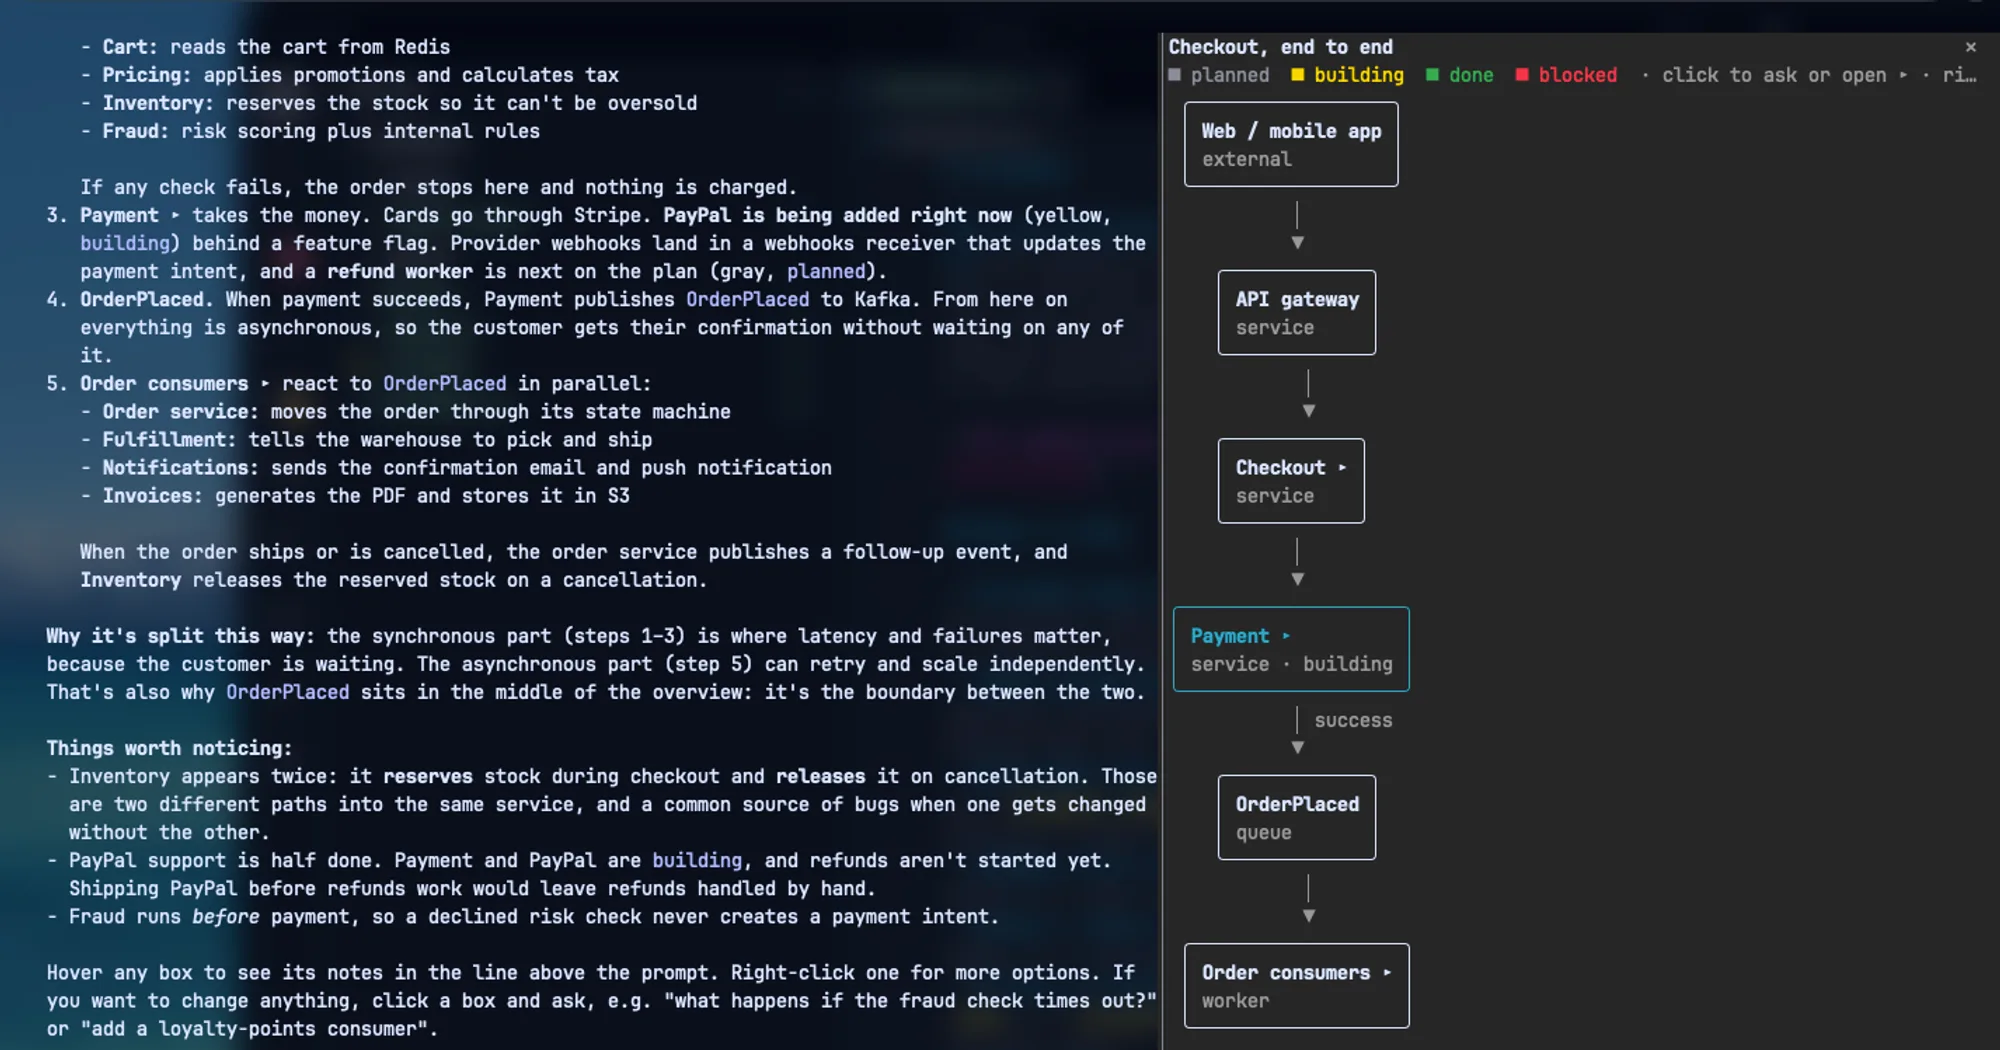
Task: Open the Checkout service node
Action: tap(1291, 480)
